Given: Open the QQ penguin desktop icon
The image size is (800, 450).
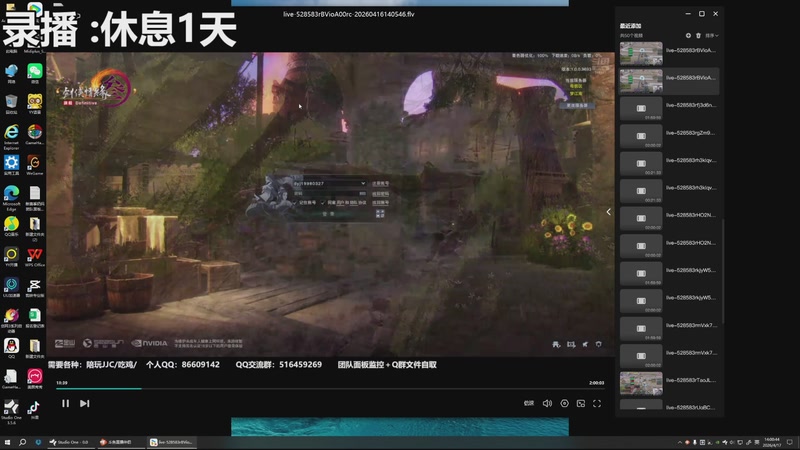Looking at the screenshot, I should (x=11, y=348).
